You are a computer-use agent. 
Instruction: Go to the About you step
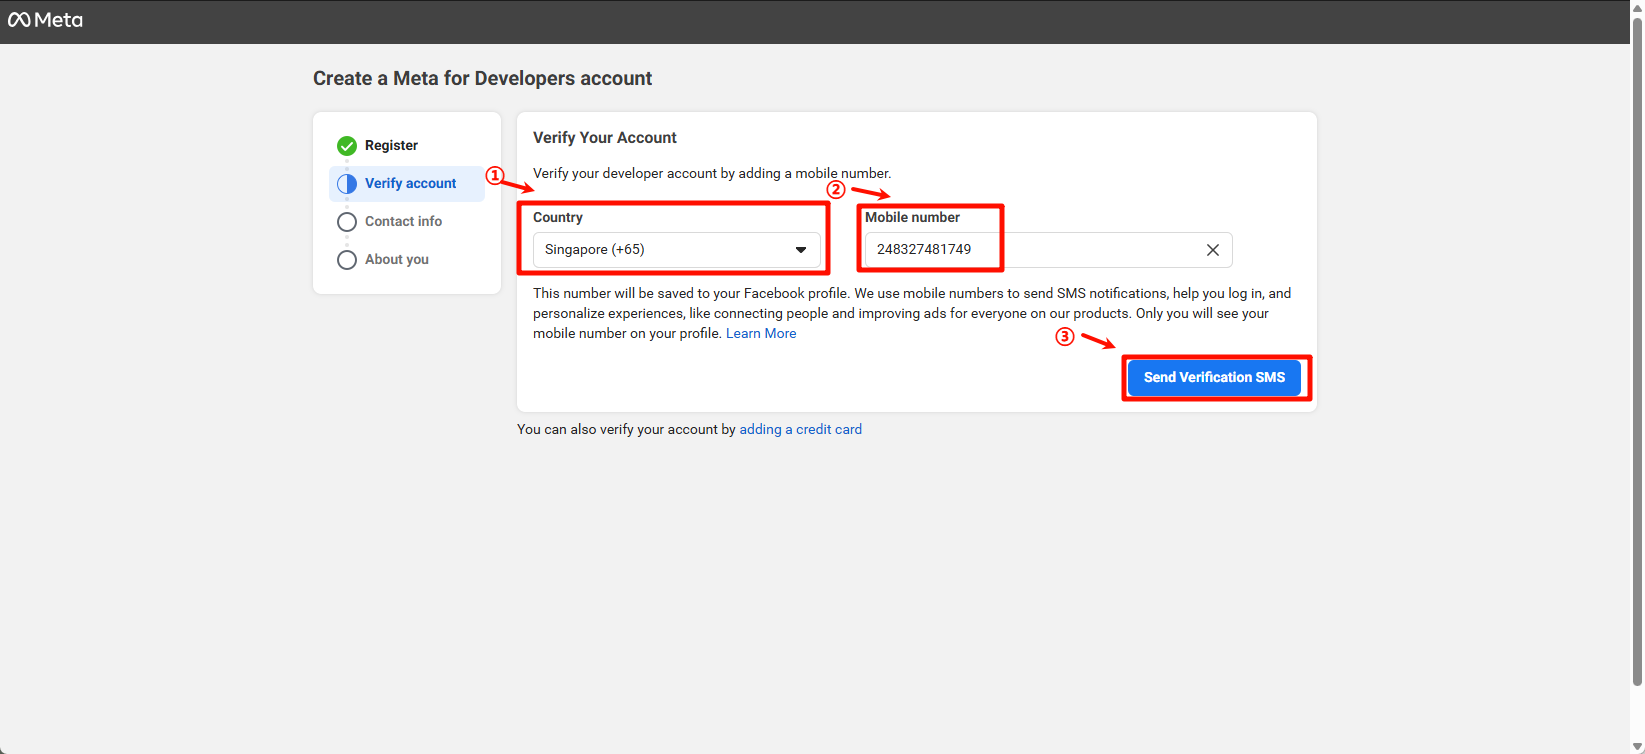(397, 260)
